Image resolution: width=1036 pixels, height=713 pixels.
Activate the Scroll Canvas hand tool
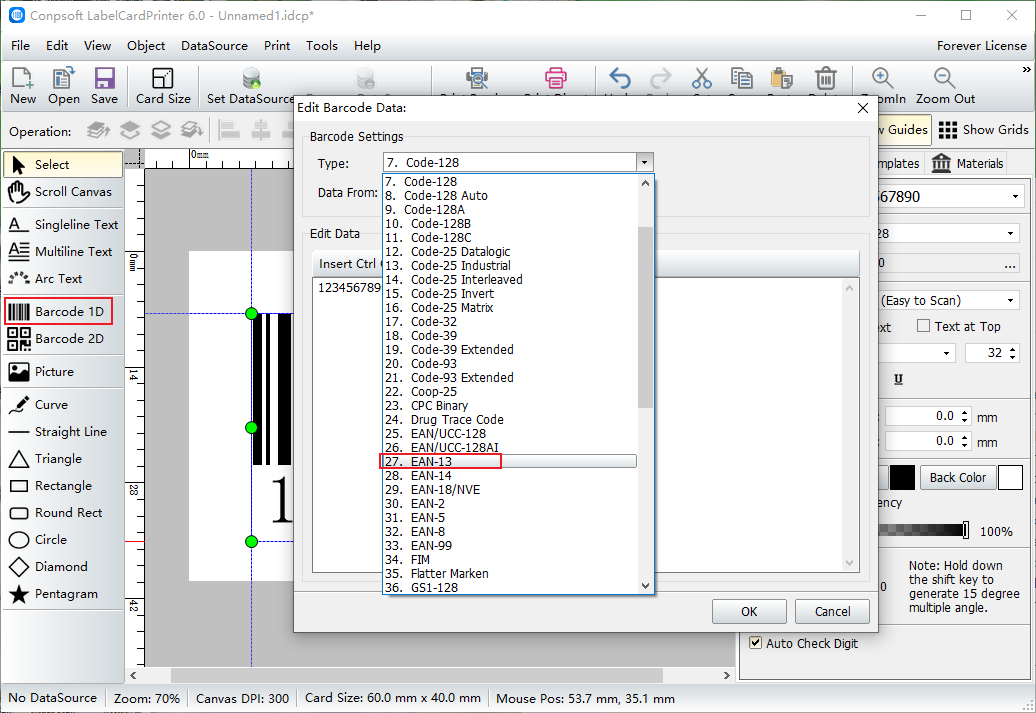point(63,192)
